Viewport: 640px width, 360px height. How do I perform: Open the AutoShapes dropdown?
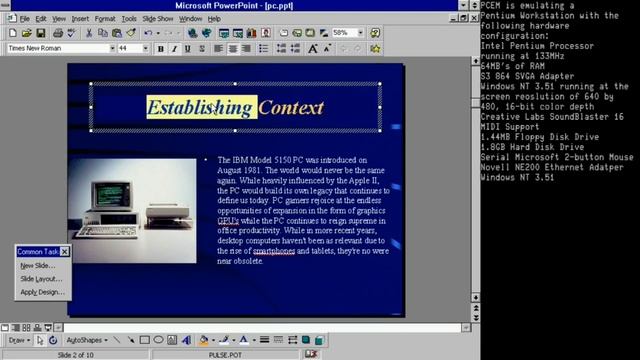[x=87, y=340]
